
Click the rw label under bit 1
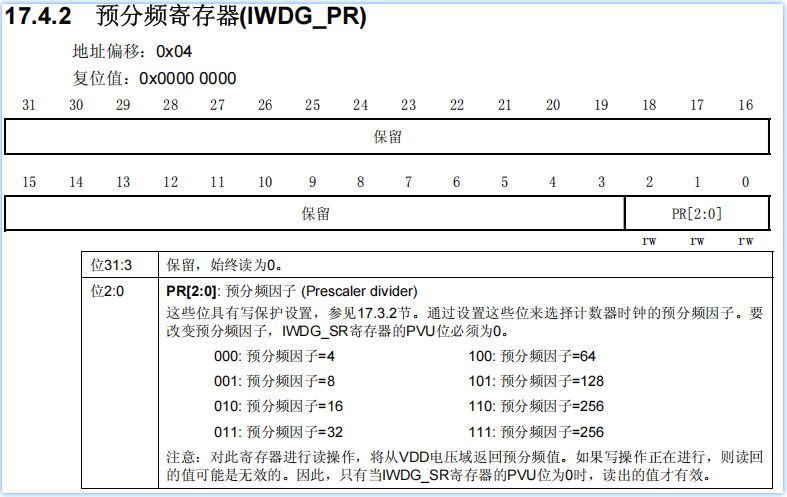pyautogui.click(x=697, y=241)
